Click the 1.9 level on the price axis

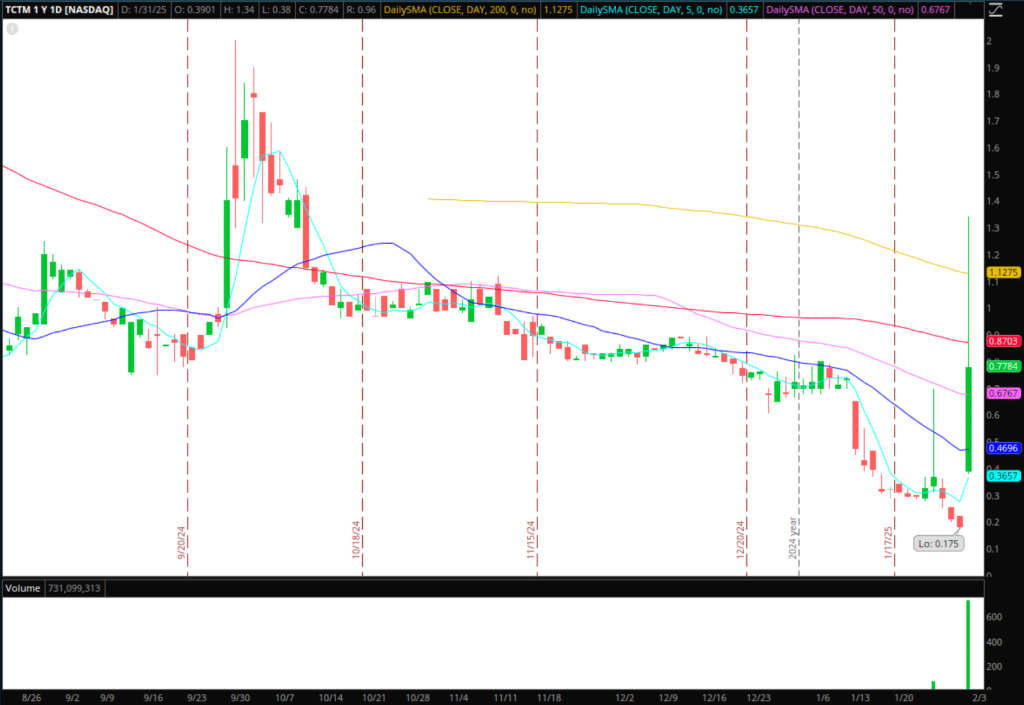coord(993,68)
